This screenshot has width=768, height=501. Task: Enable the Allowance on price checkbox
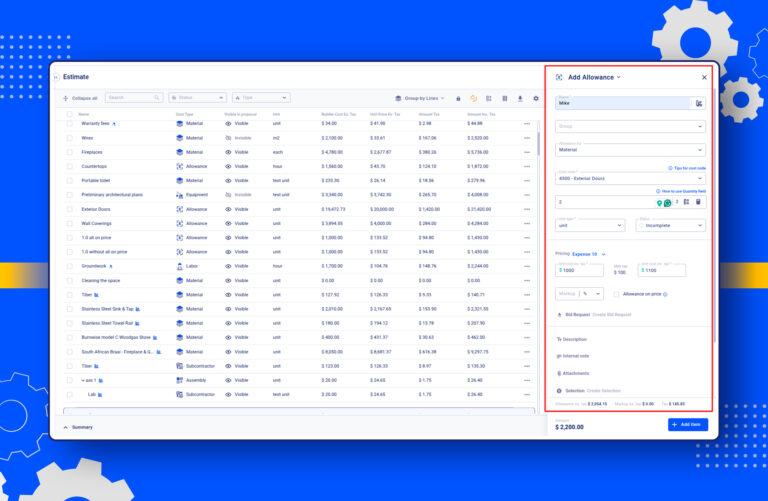click(616, 294)
